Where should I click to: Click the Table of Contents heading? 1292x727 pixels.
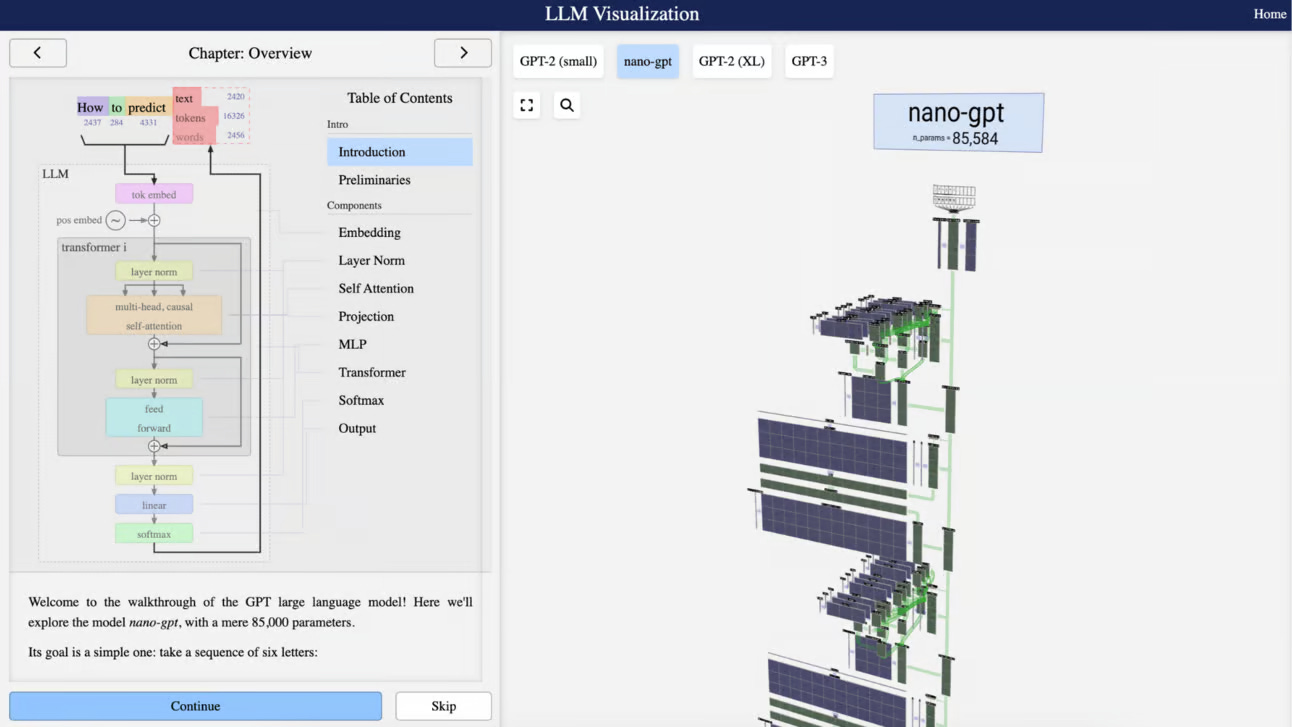(400, 98)
